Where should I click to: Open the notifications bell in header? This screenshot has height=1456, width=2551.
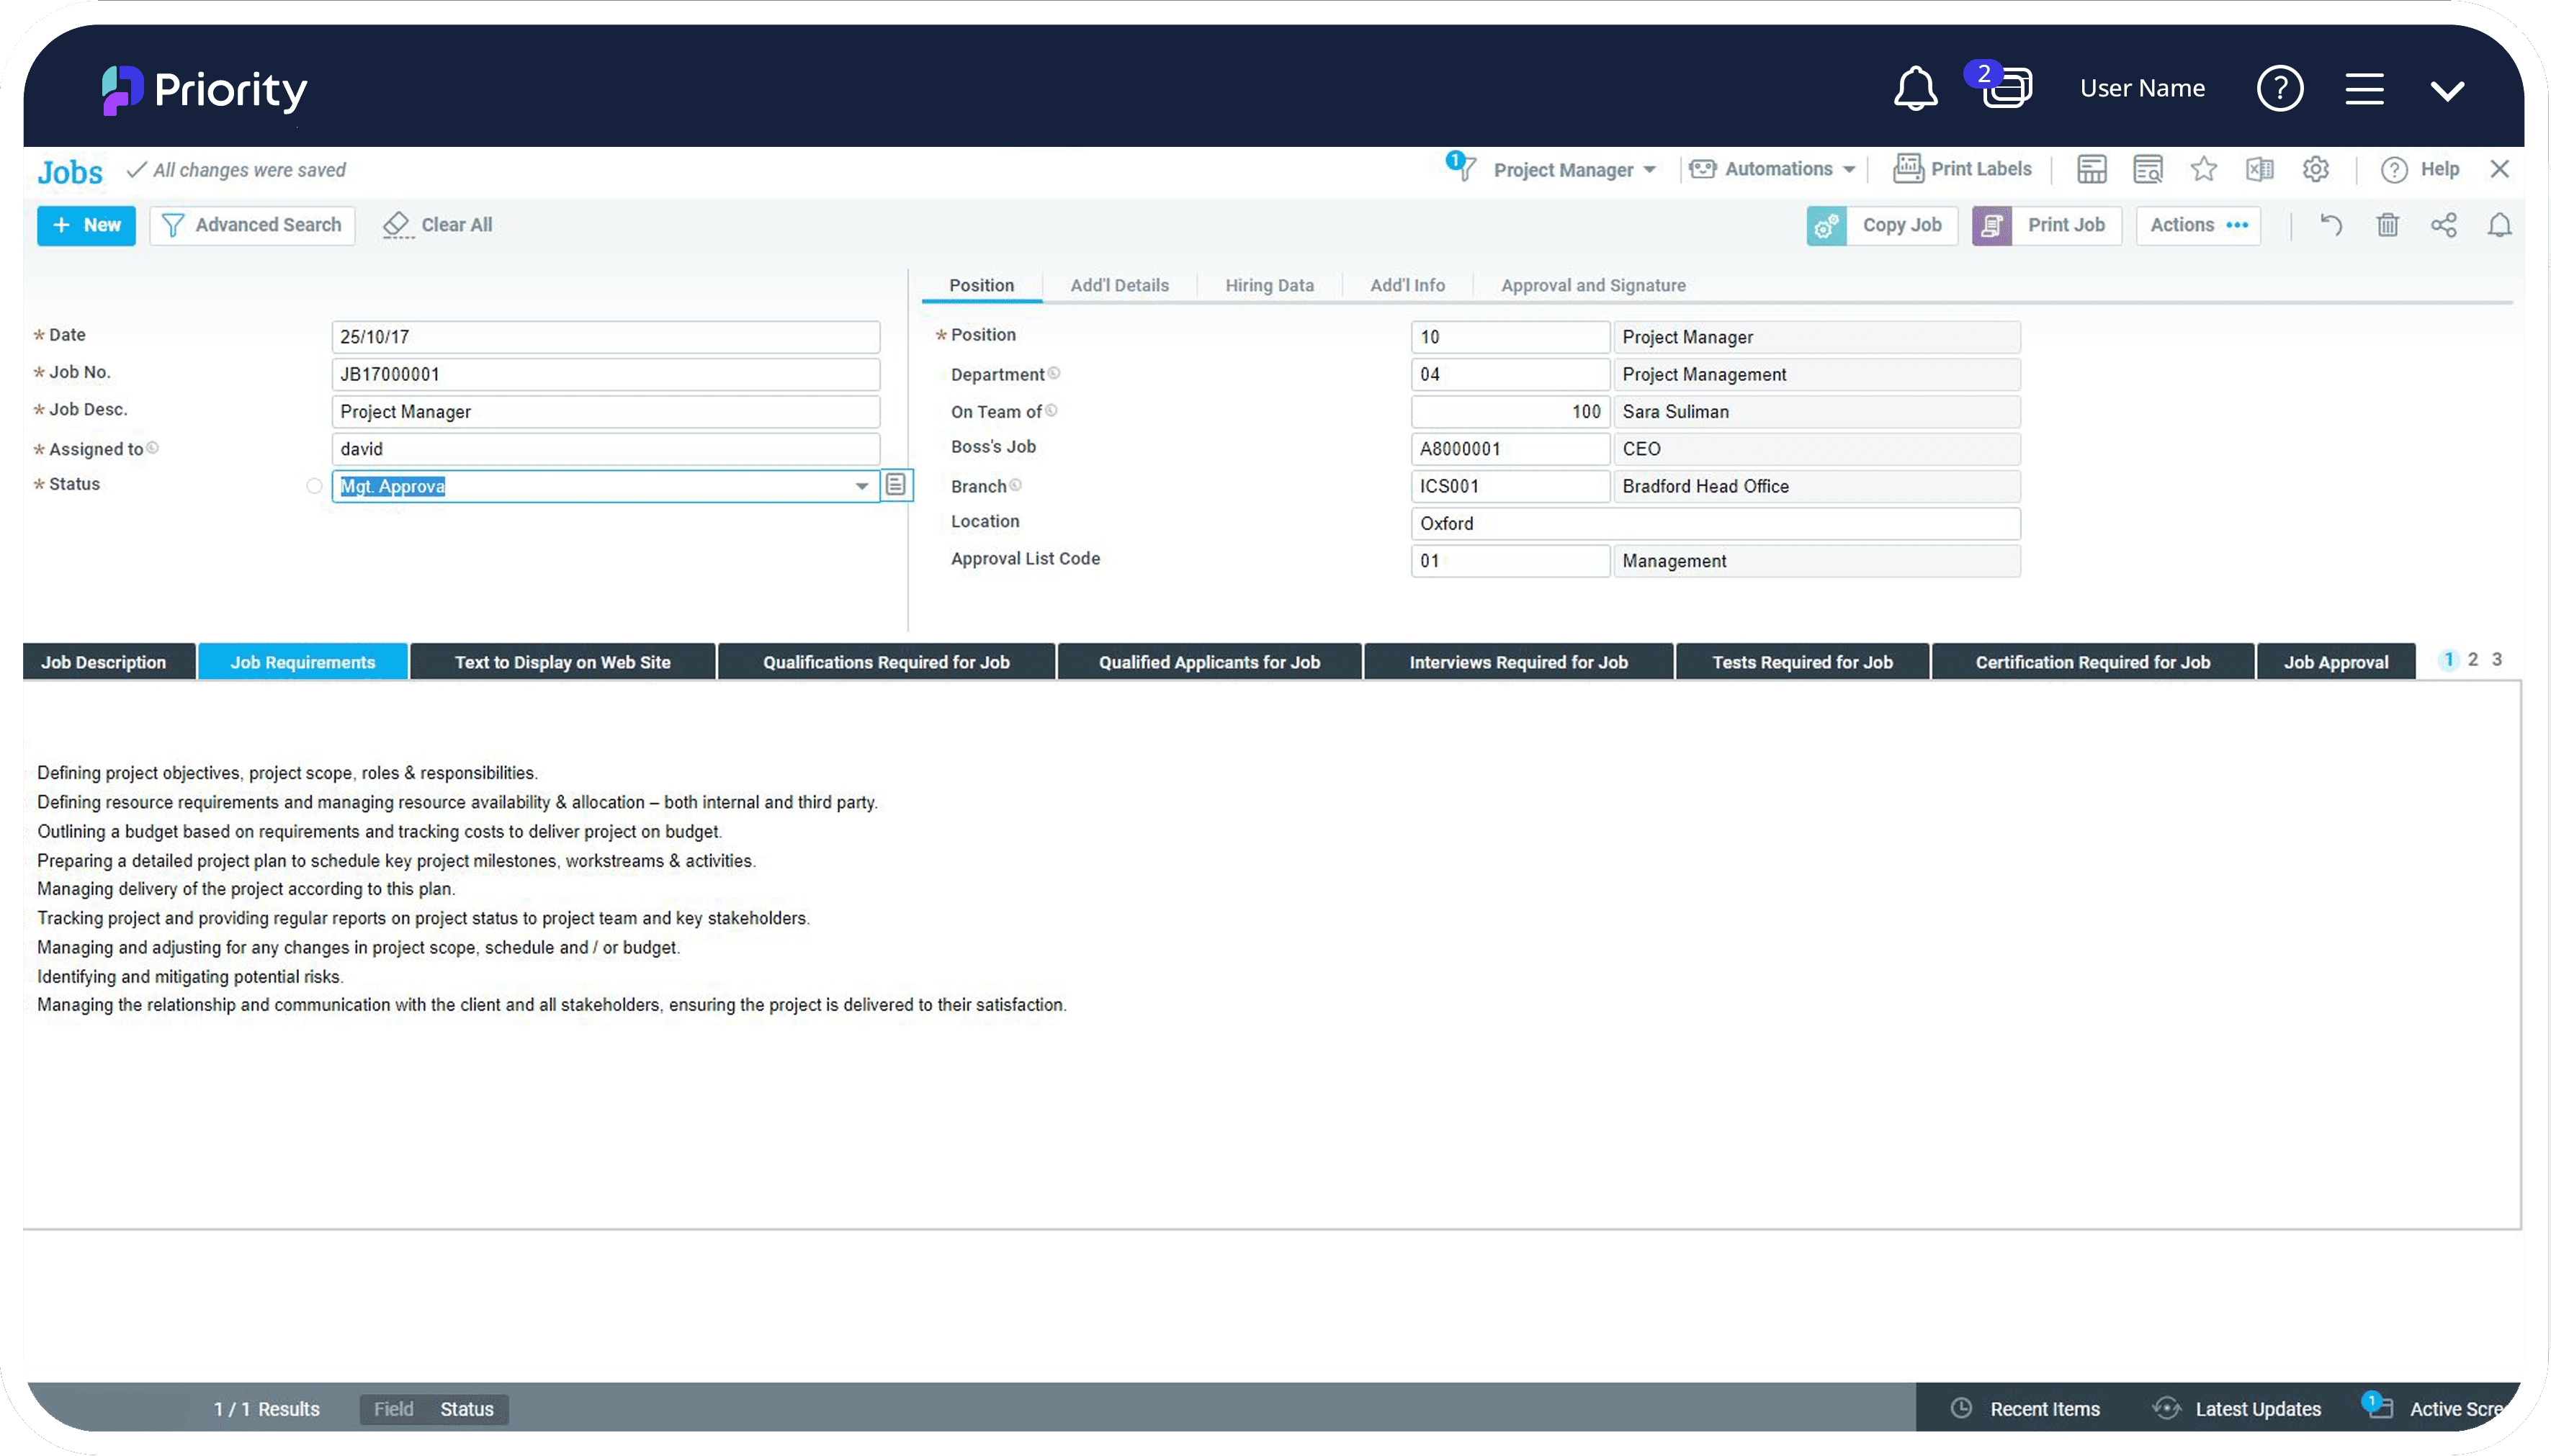click(x=1915, y=89)
